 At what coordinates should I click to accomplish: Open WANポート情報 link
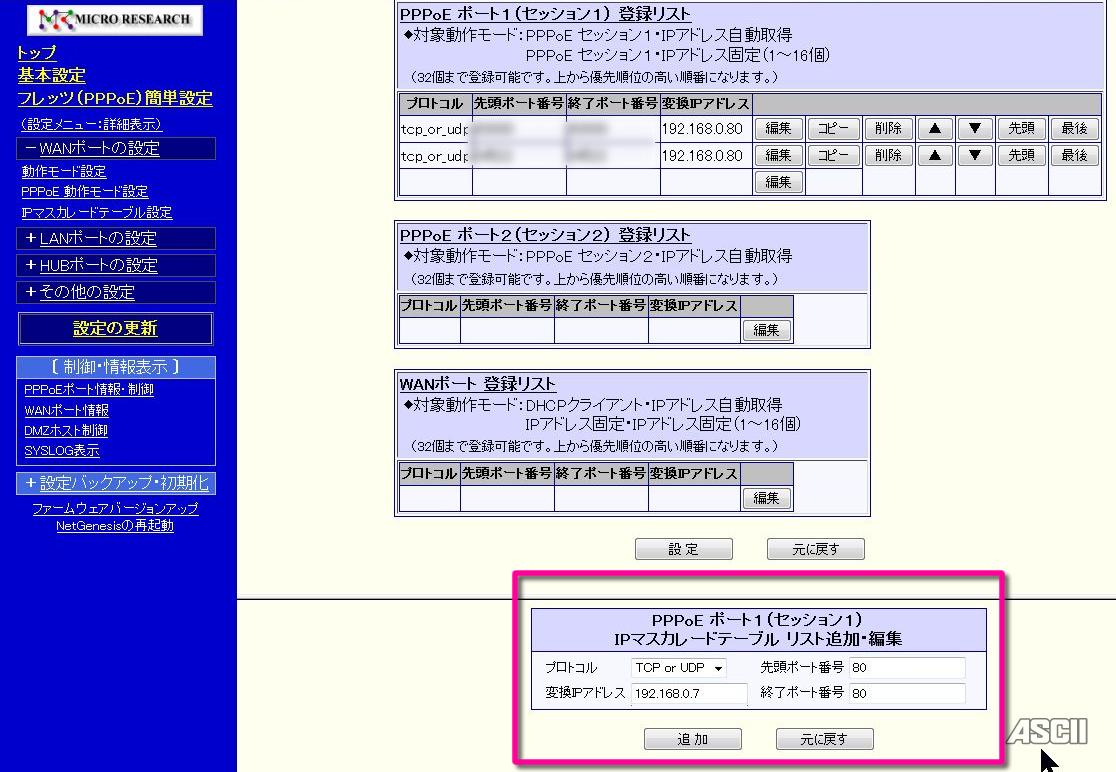(66, 410)
